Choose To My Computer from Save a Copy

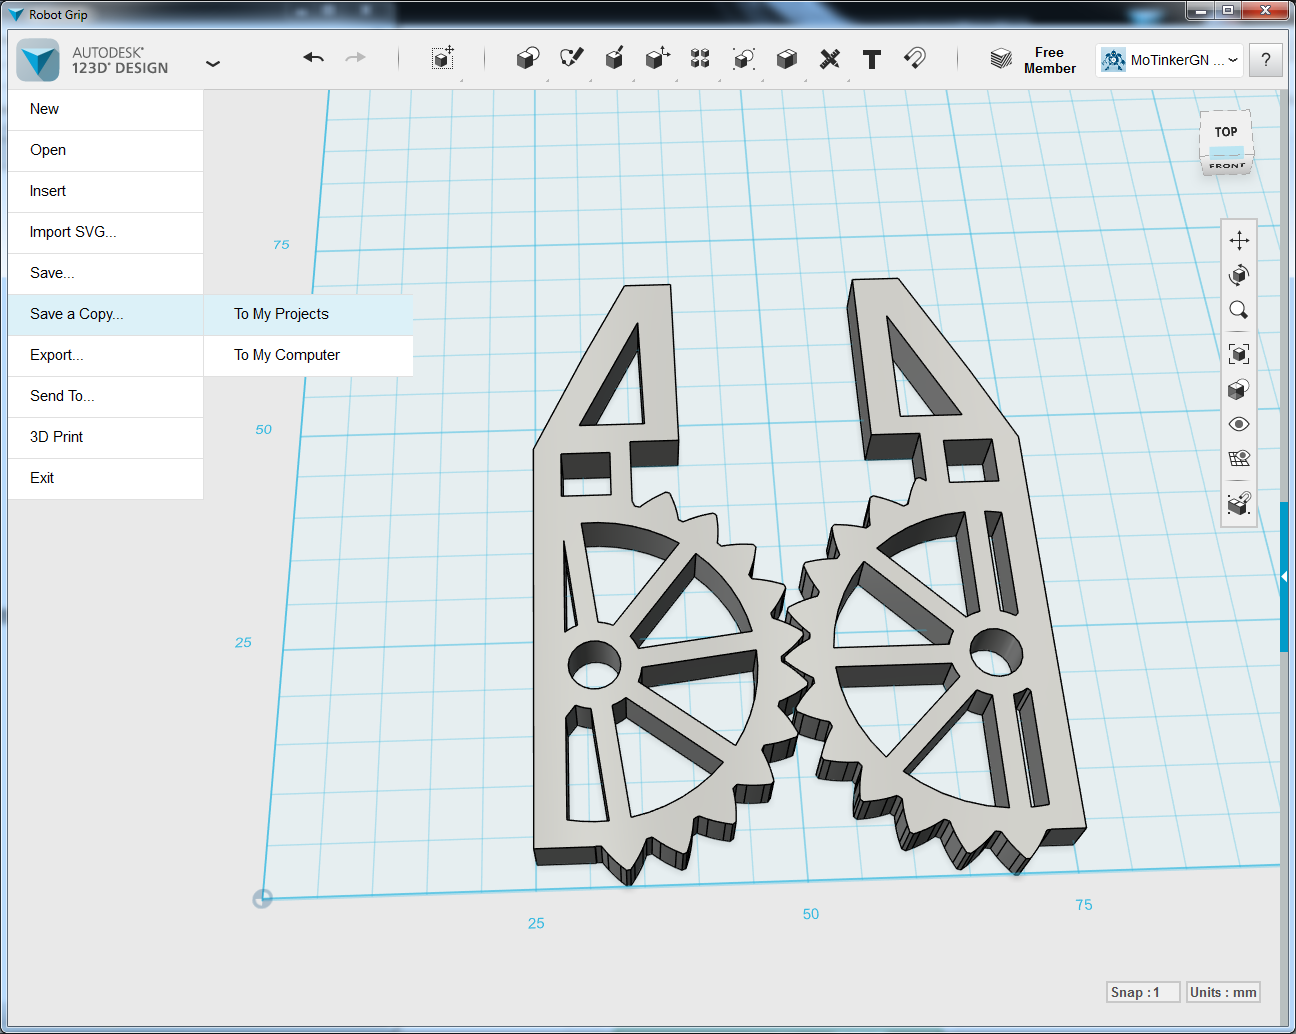(x=287, y=354)
